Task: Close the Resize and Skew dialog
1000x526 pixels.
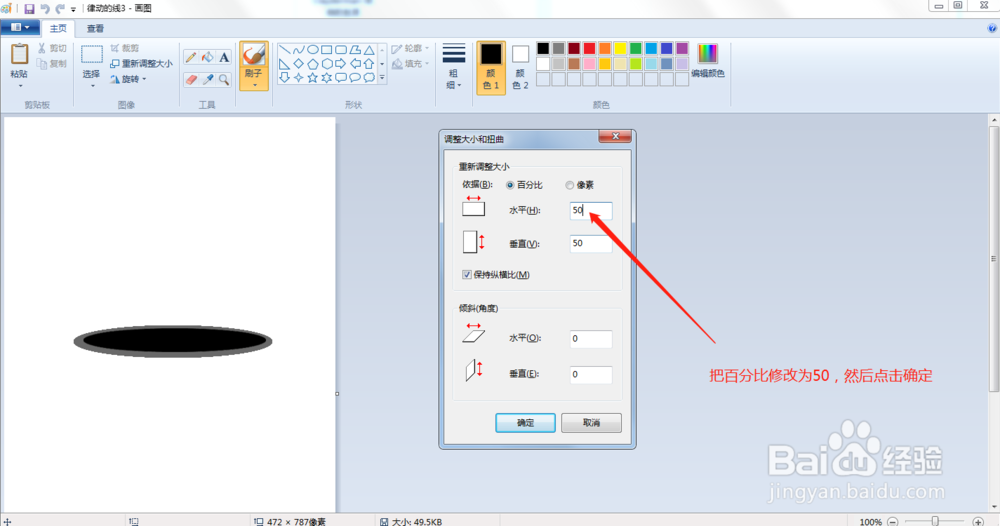Action: click(615, 136)
